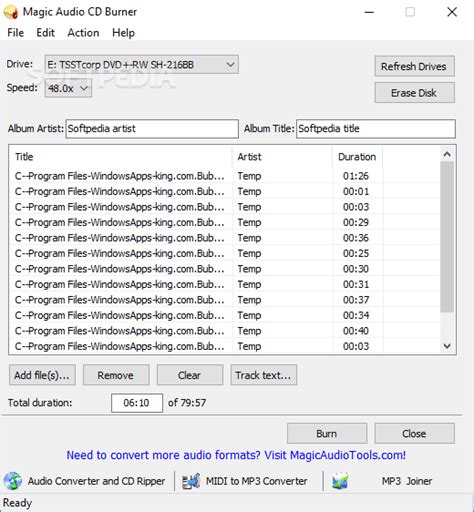The height and width of the screenshot is (512, 474).
Task: Select the track with duration 00:31
Action: [x=224, y=284]
